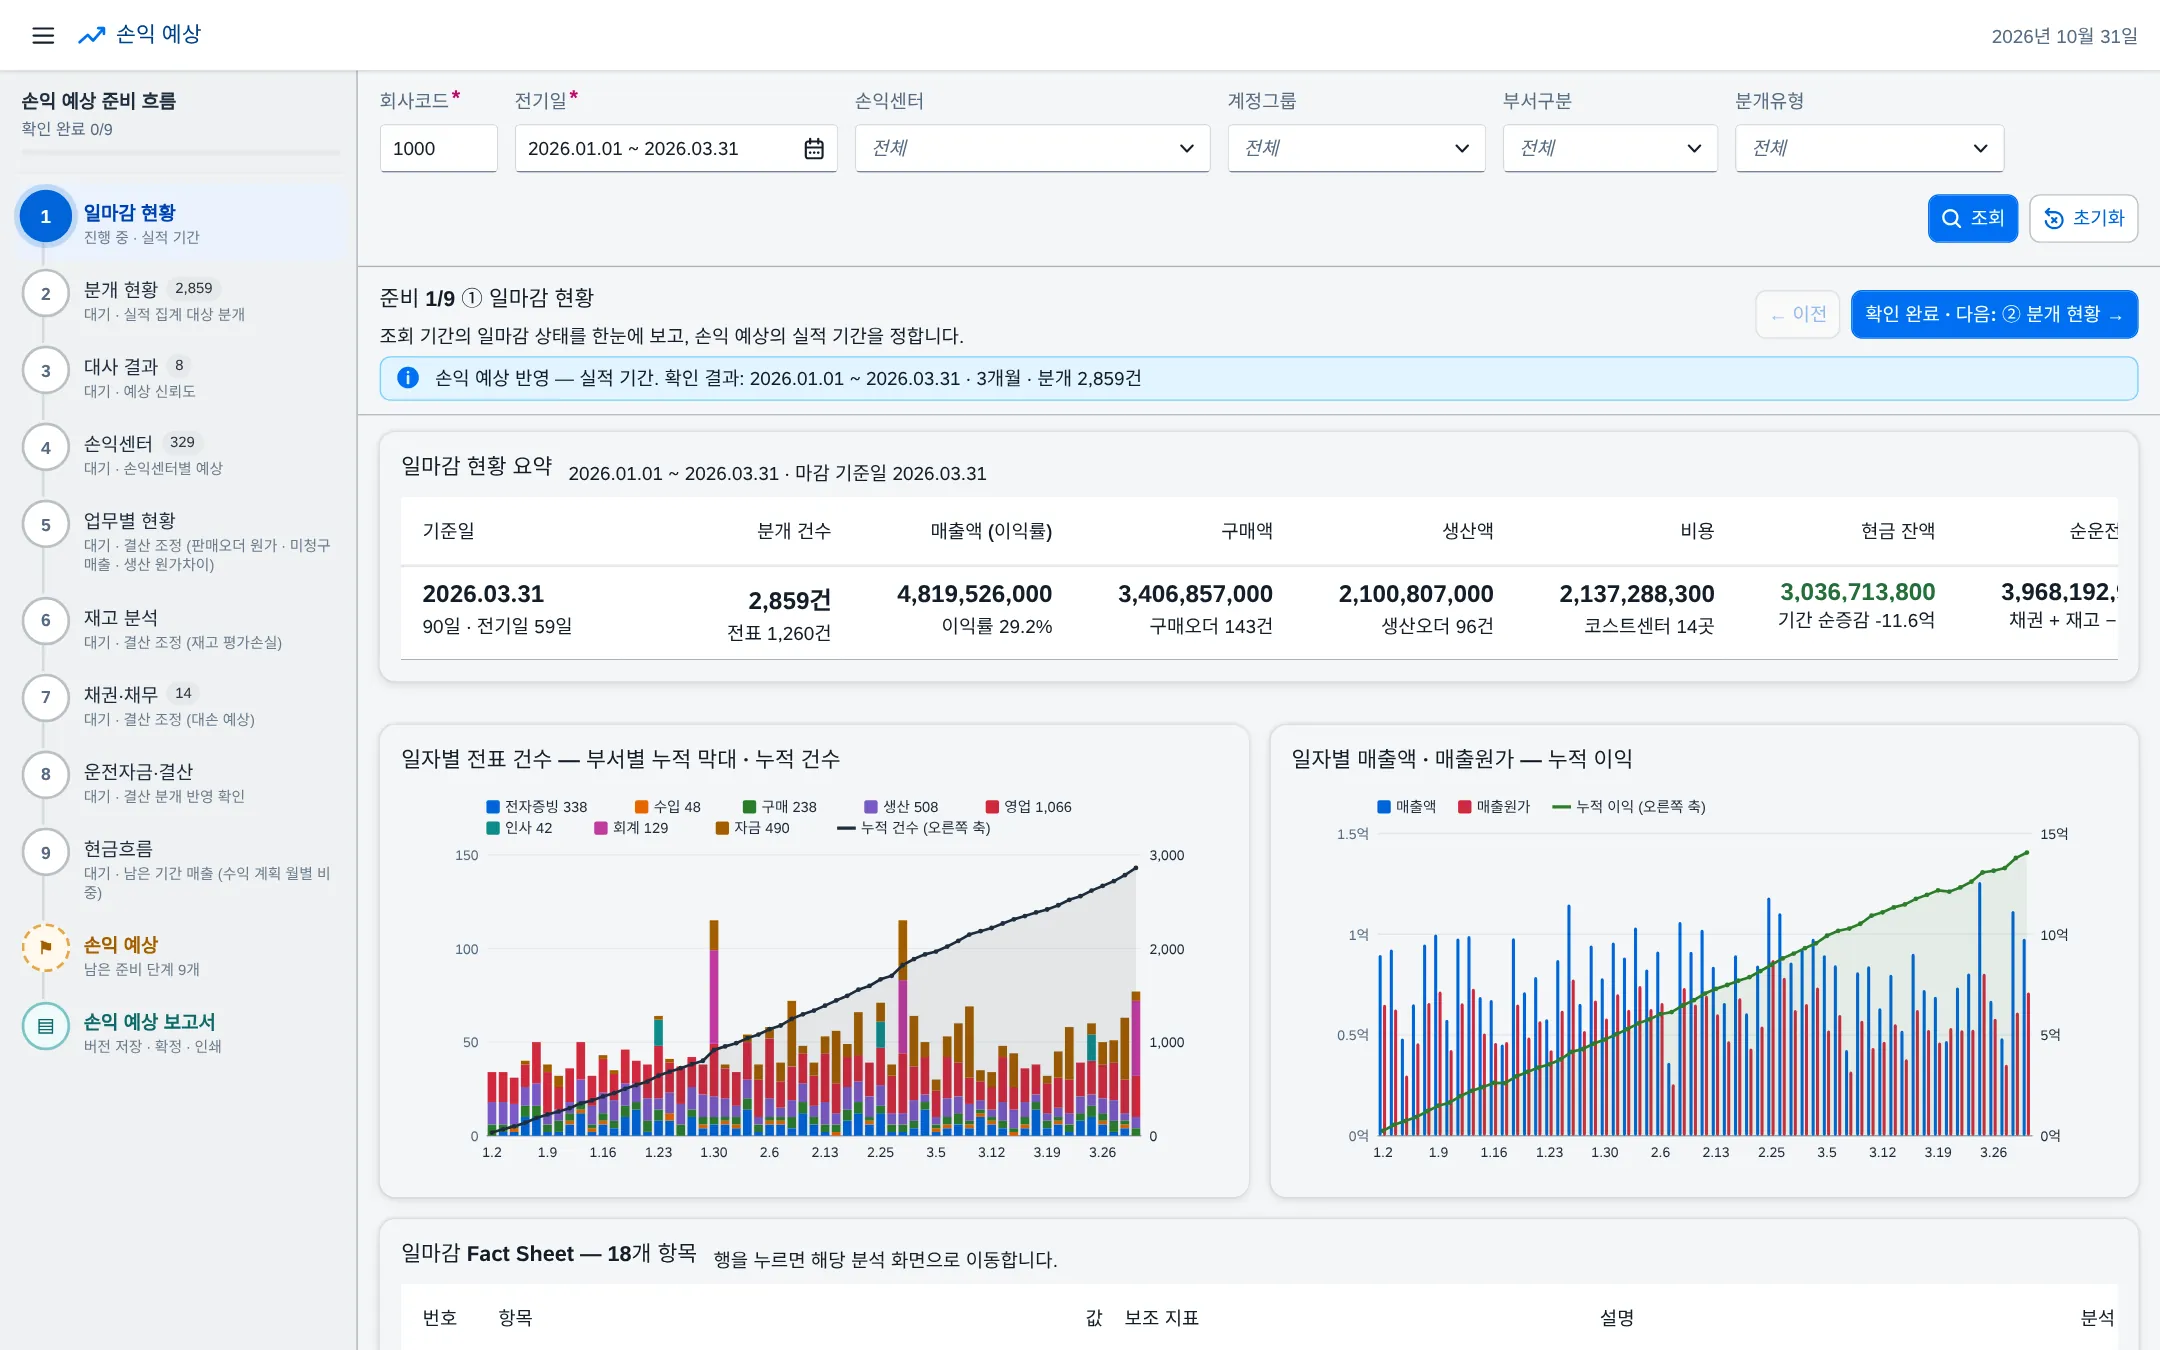Toggle the 전자증빙 338 legend series

[x=537, y=807]
